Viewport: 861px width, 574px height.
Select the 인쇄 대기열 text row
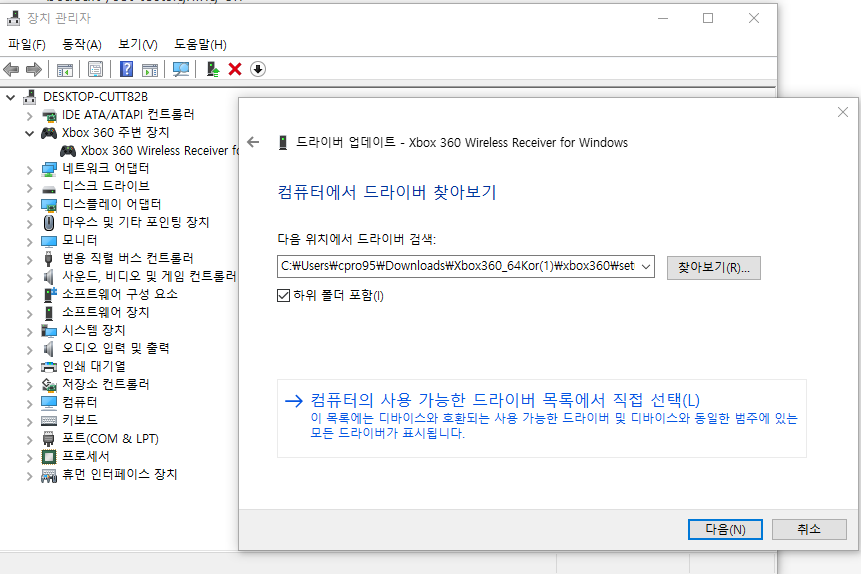click(94, 366)
